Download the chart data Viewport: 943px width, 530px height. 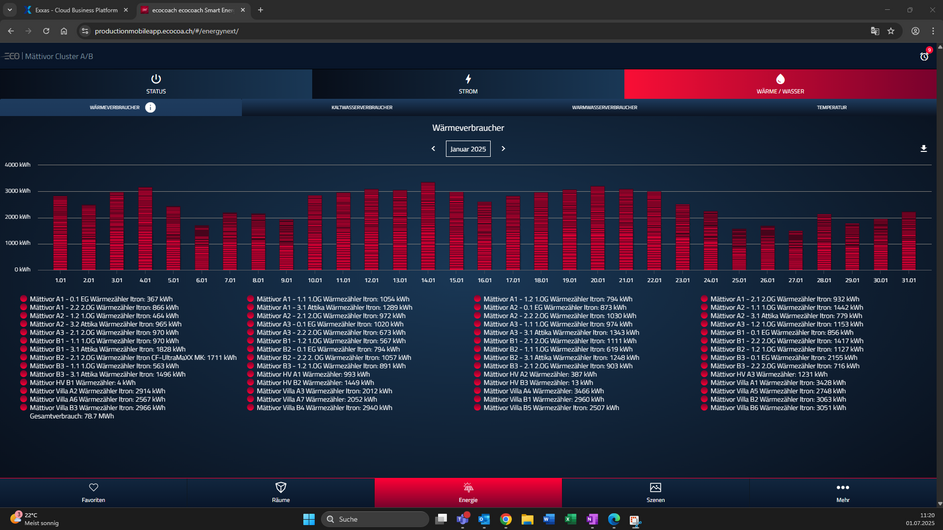[924, 149]
